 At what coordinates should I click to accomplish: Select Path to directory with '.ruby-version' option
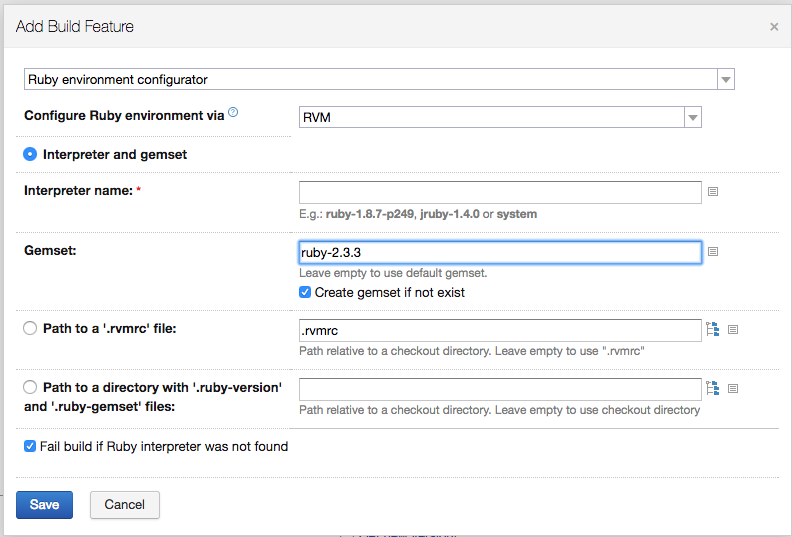(30, 387)
